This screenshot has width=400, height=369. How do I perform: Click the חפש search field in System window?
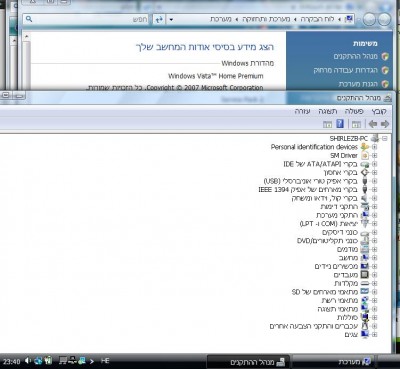87,19
